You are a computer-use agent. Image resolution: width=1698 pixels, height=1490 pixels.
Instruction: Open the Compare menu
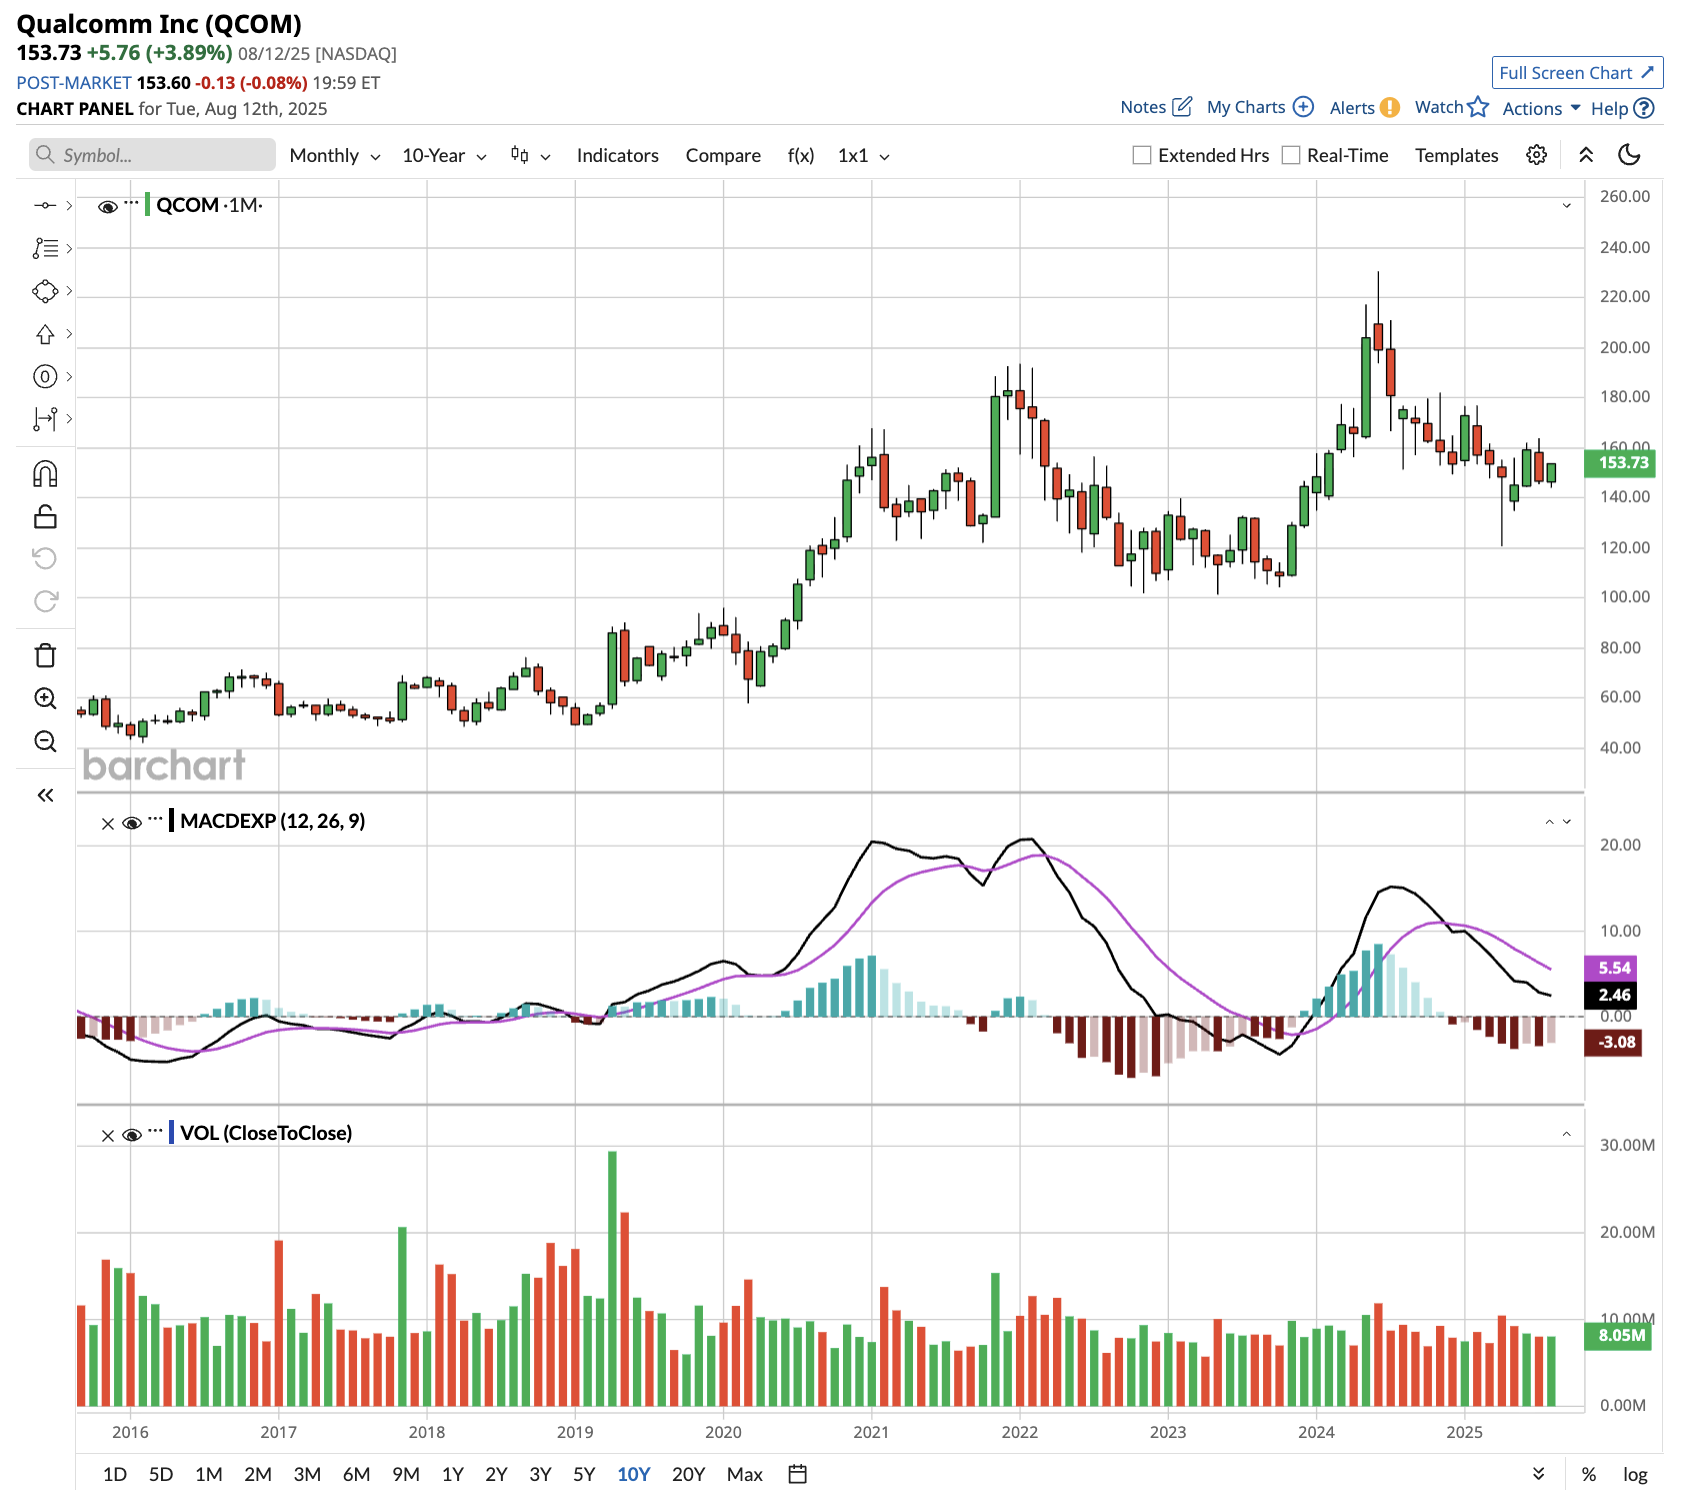tap(723, 155)
